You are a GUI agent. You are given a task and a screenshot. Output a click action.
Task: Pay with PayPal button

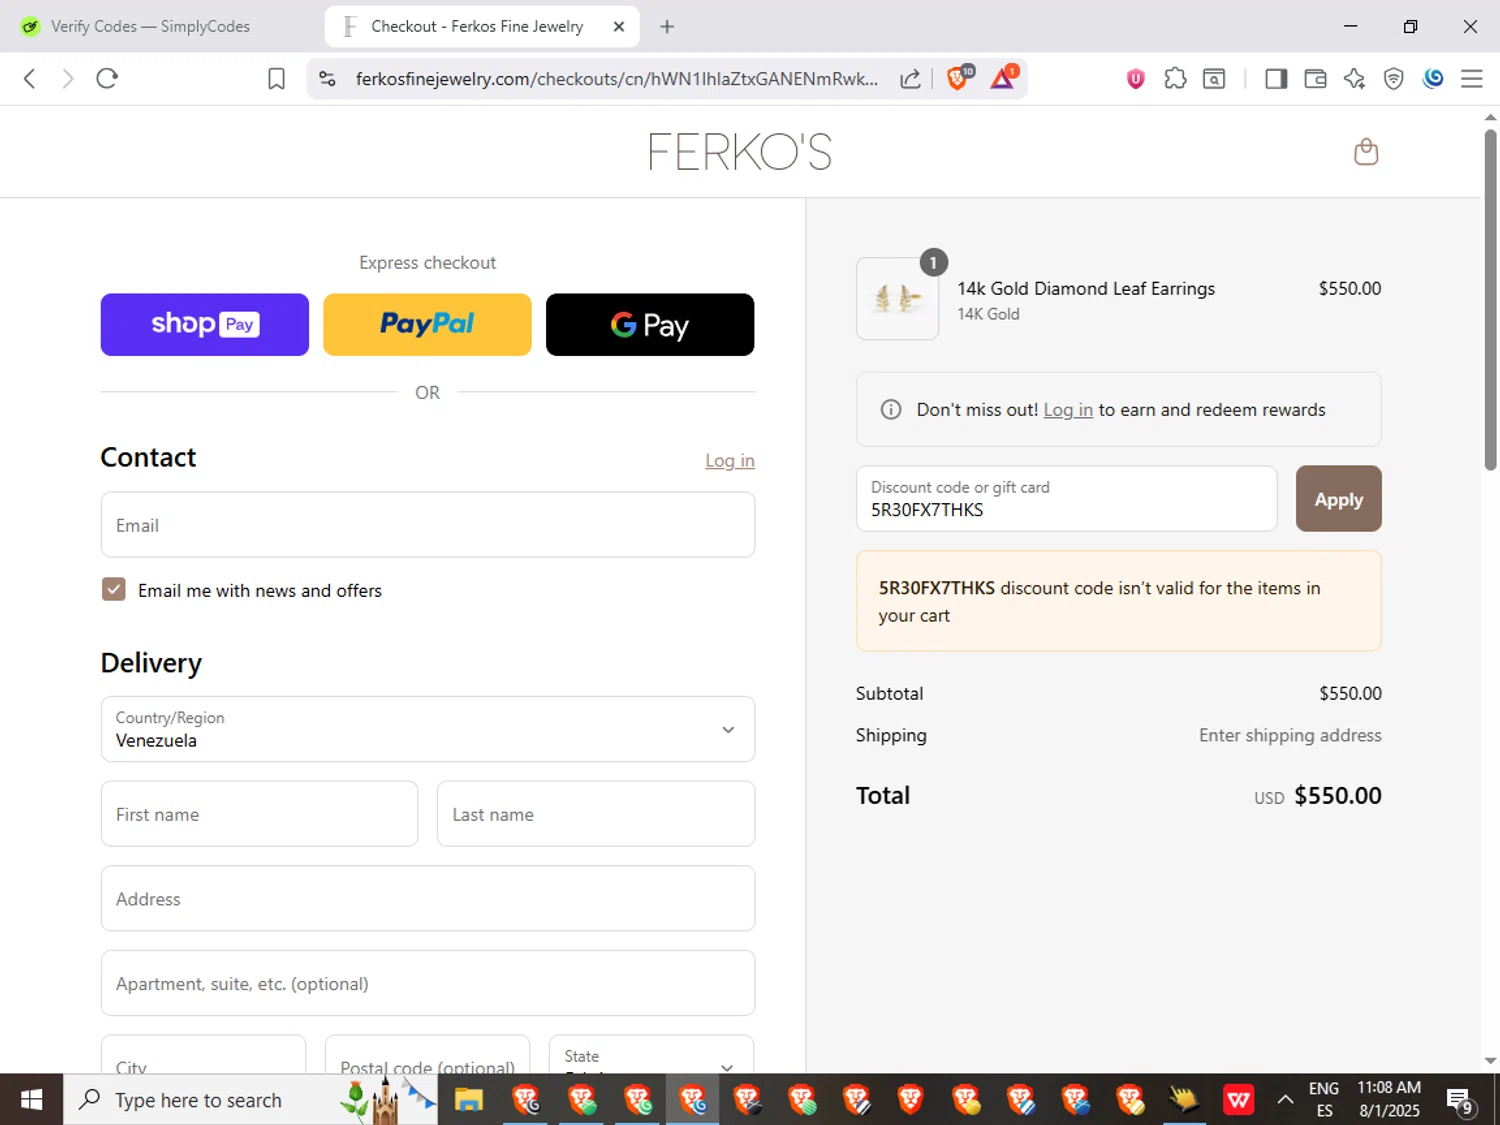[x=427, y=324]
